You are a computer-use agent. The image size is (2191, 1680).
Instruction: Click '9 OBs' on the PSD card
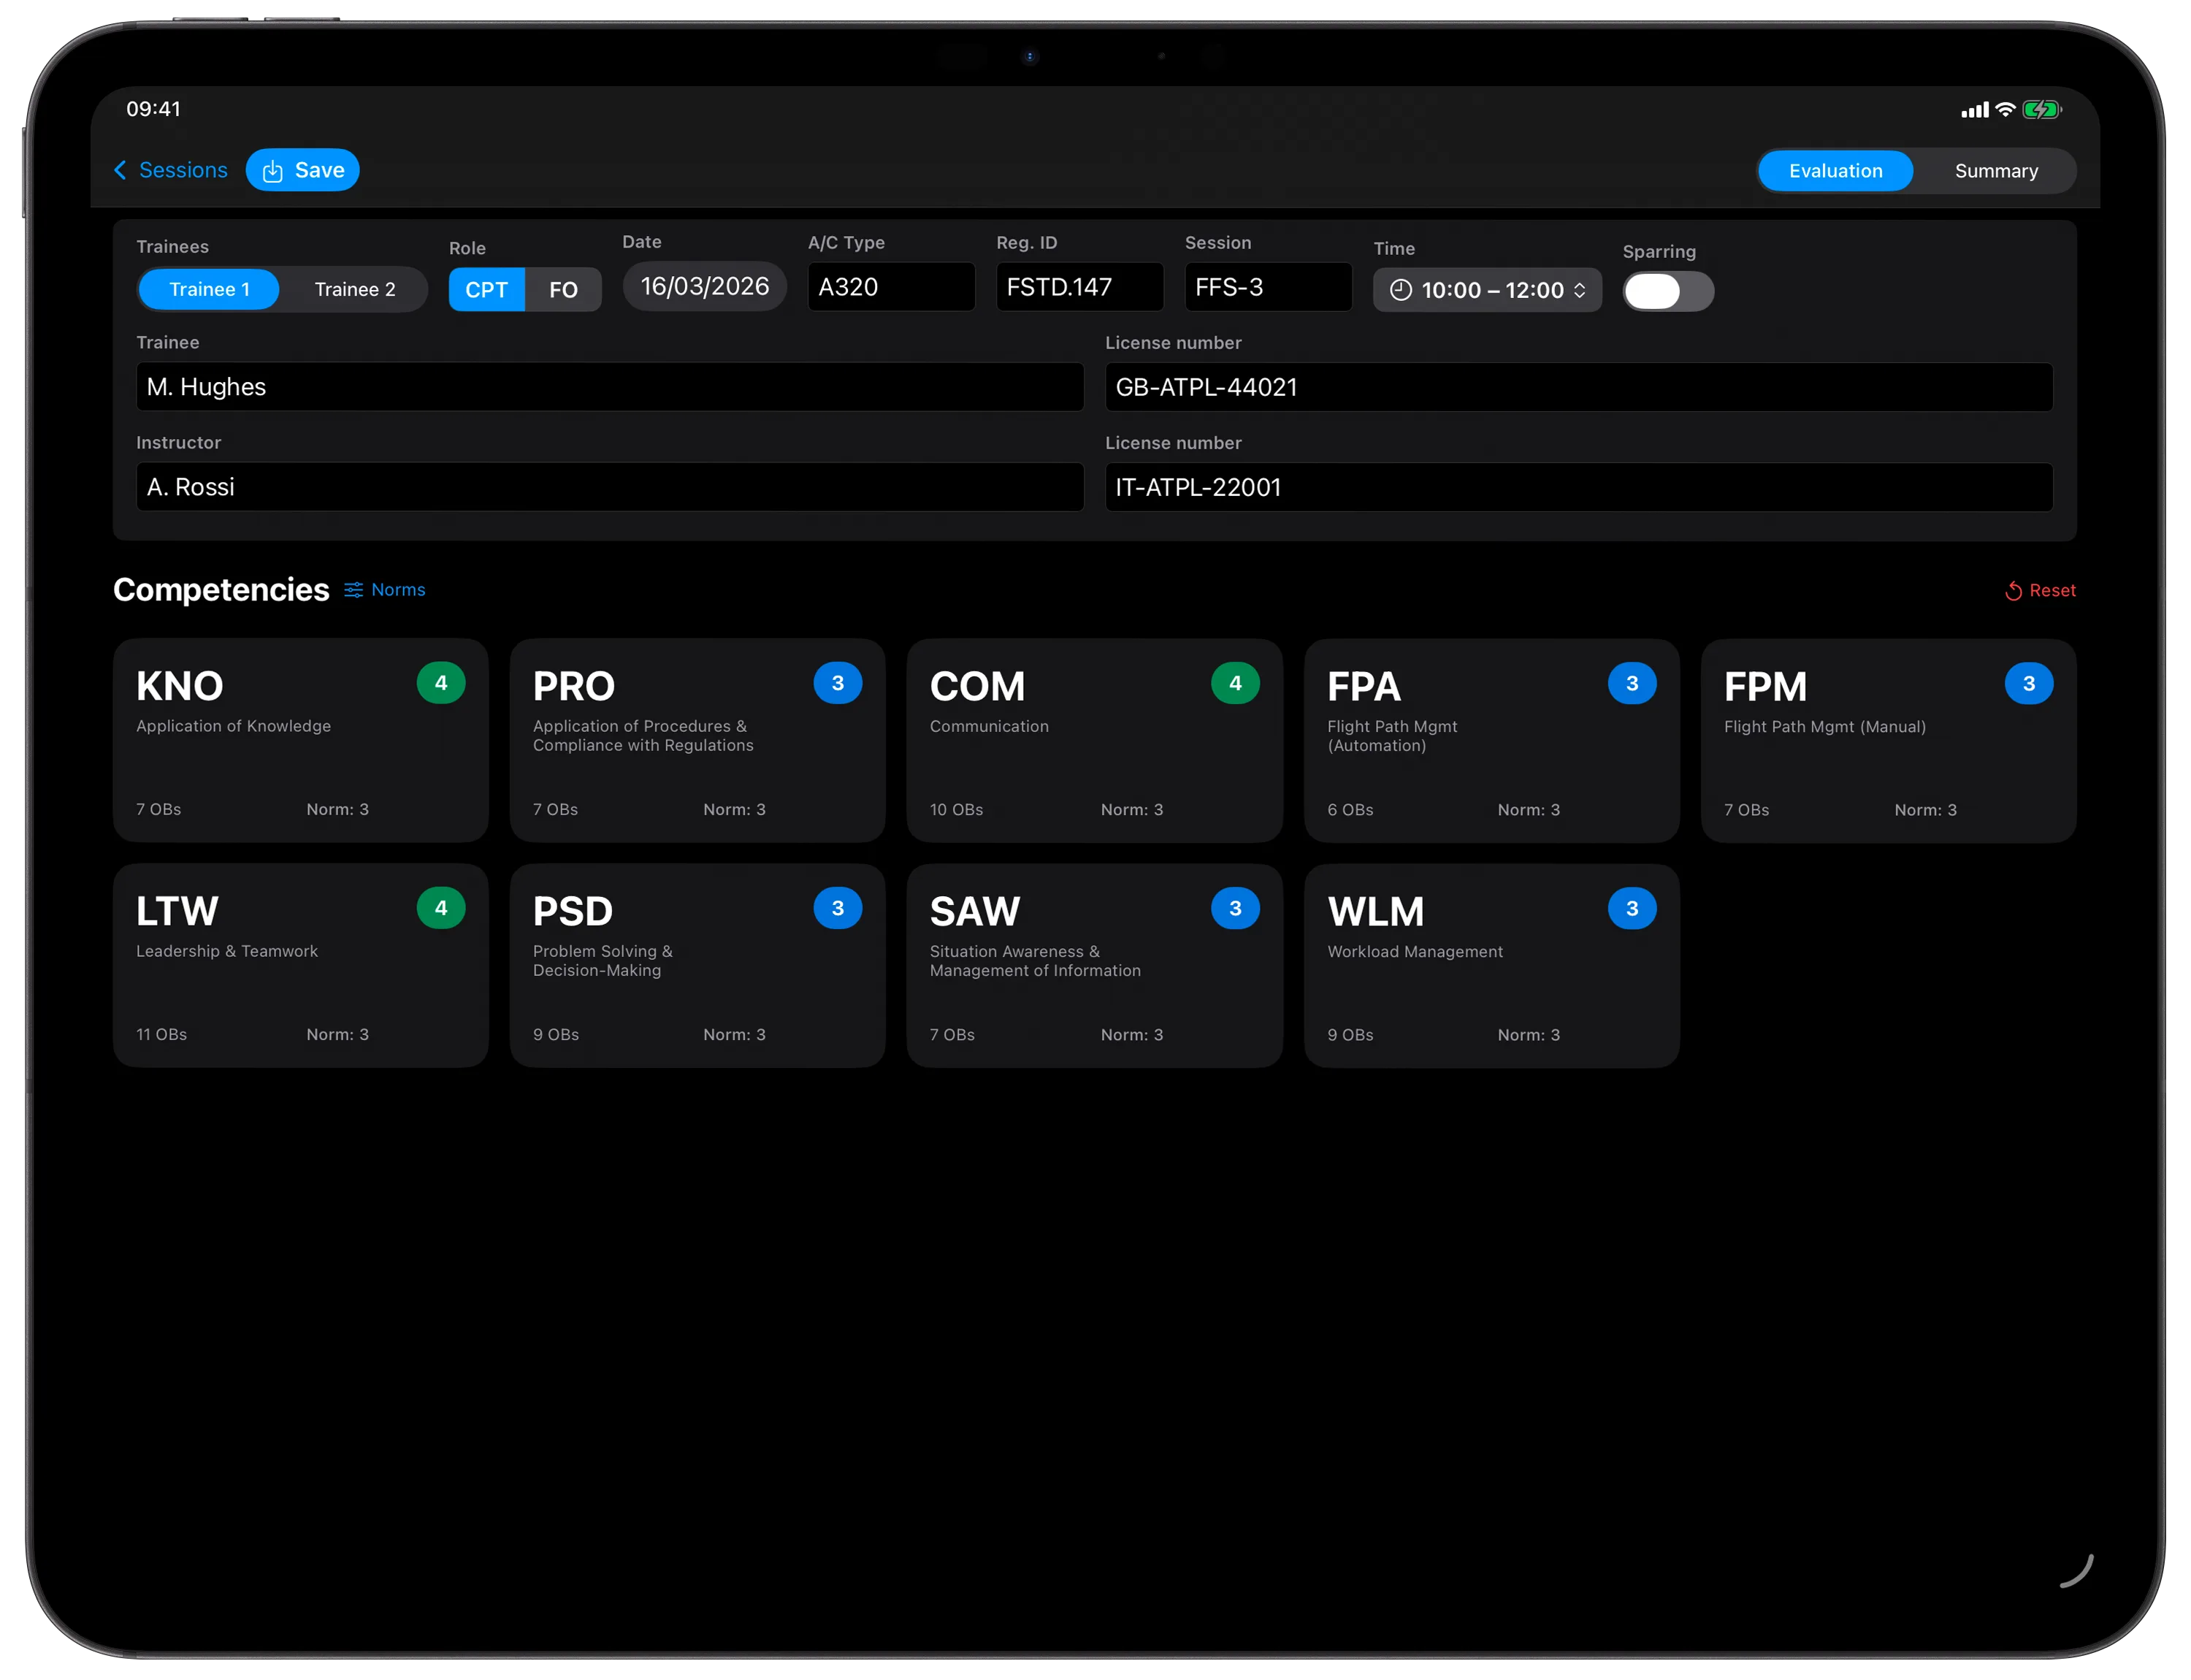(556, 1035)
